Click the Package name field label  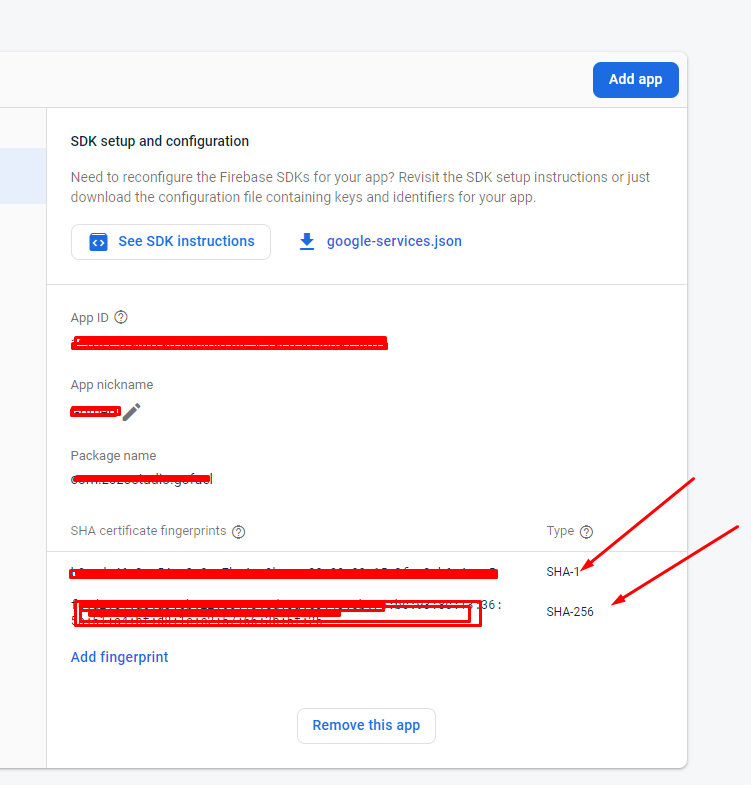coord(113,456)
